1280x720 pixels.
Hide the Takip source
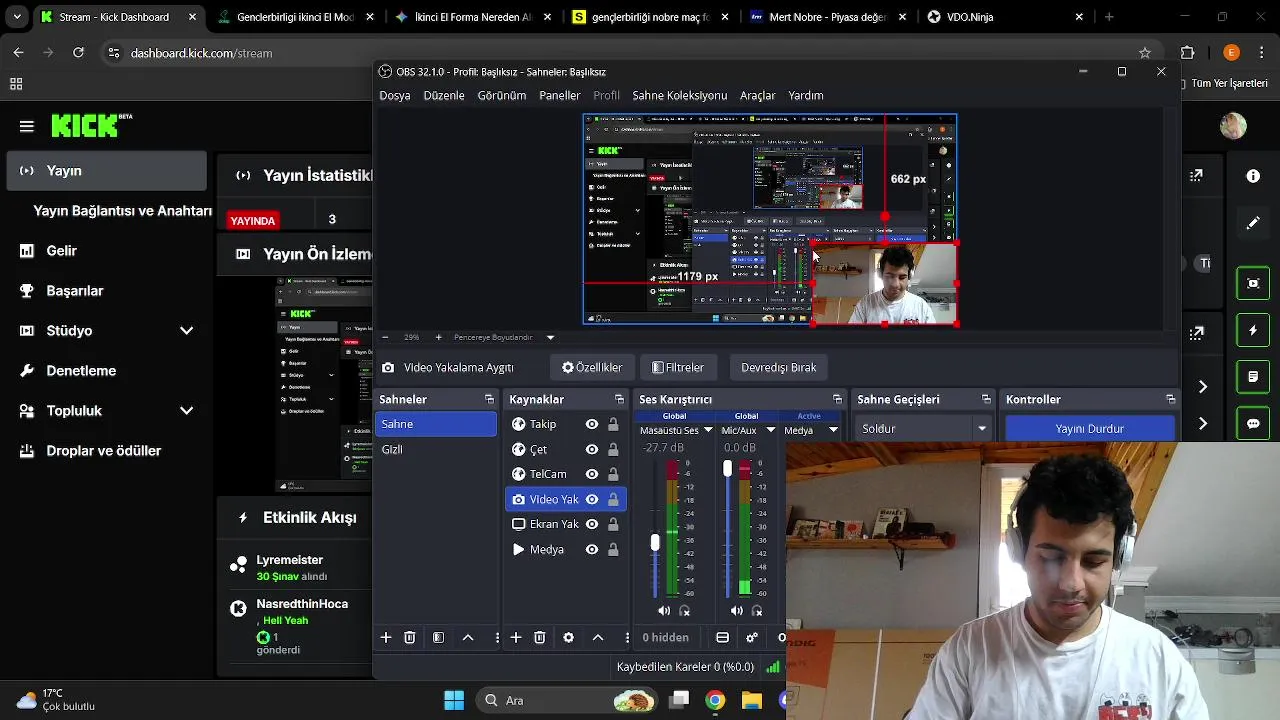pos(592,424)
